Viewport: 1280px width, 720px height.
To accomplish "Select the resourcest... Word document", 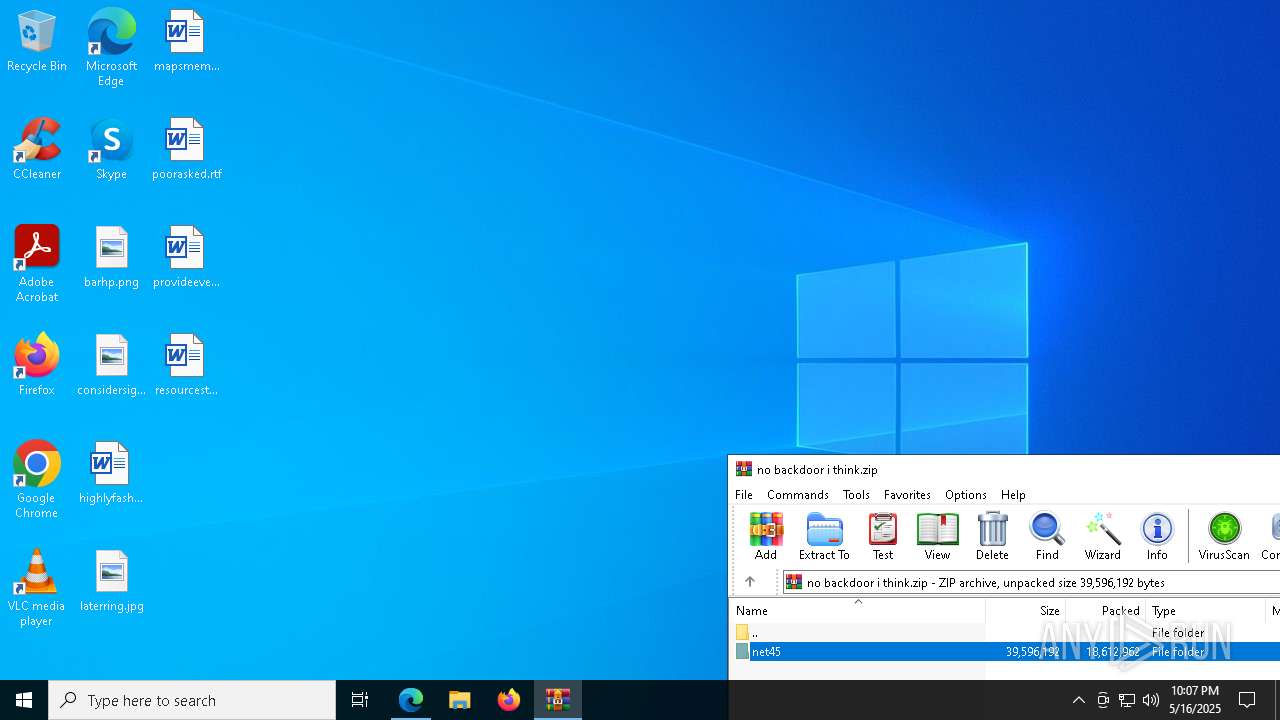I will click(186, 366).
